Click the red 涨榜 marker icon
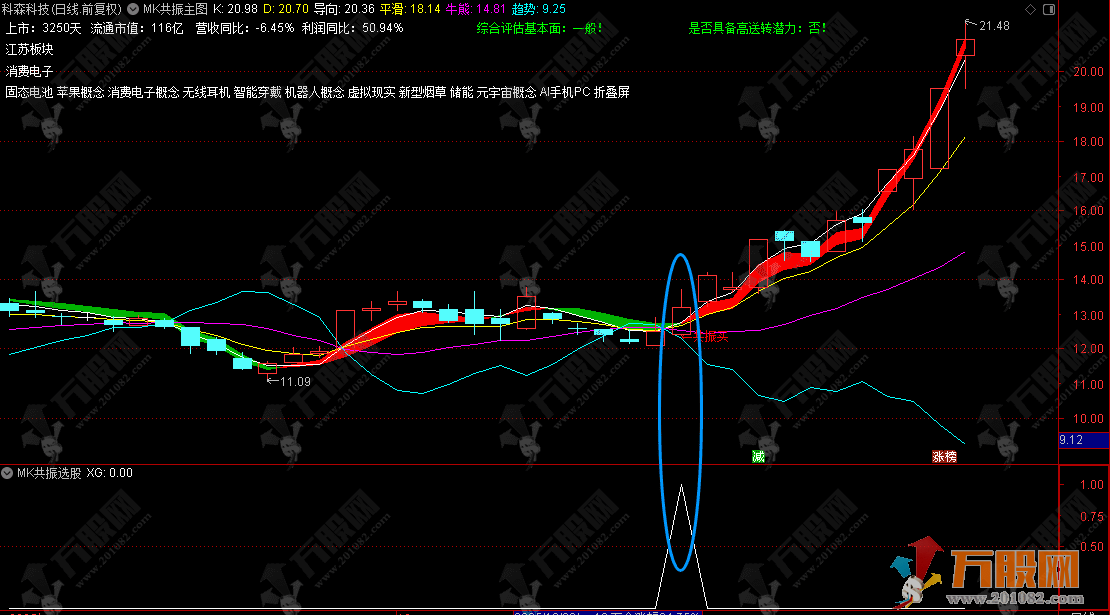The image size is (1110, 615). (x=944, y=456)
